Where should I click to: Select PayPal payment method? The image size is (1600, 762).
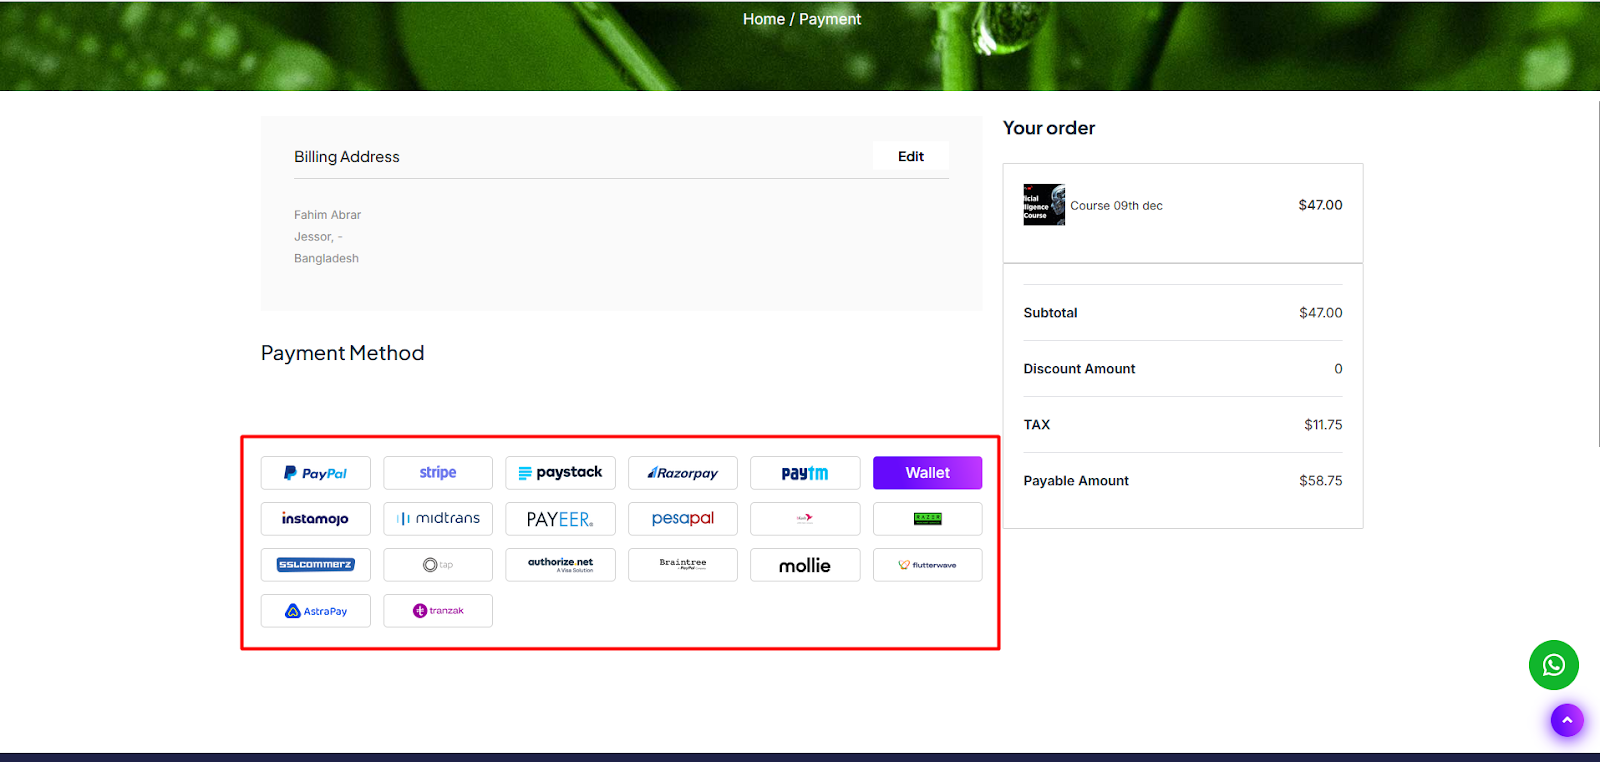click(x=316, y=473)
